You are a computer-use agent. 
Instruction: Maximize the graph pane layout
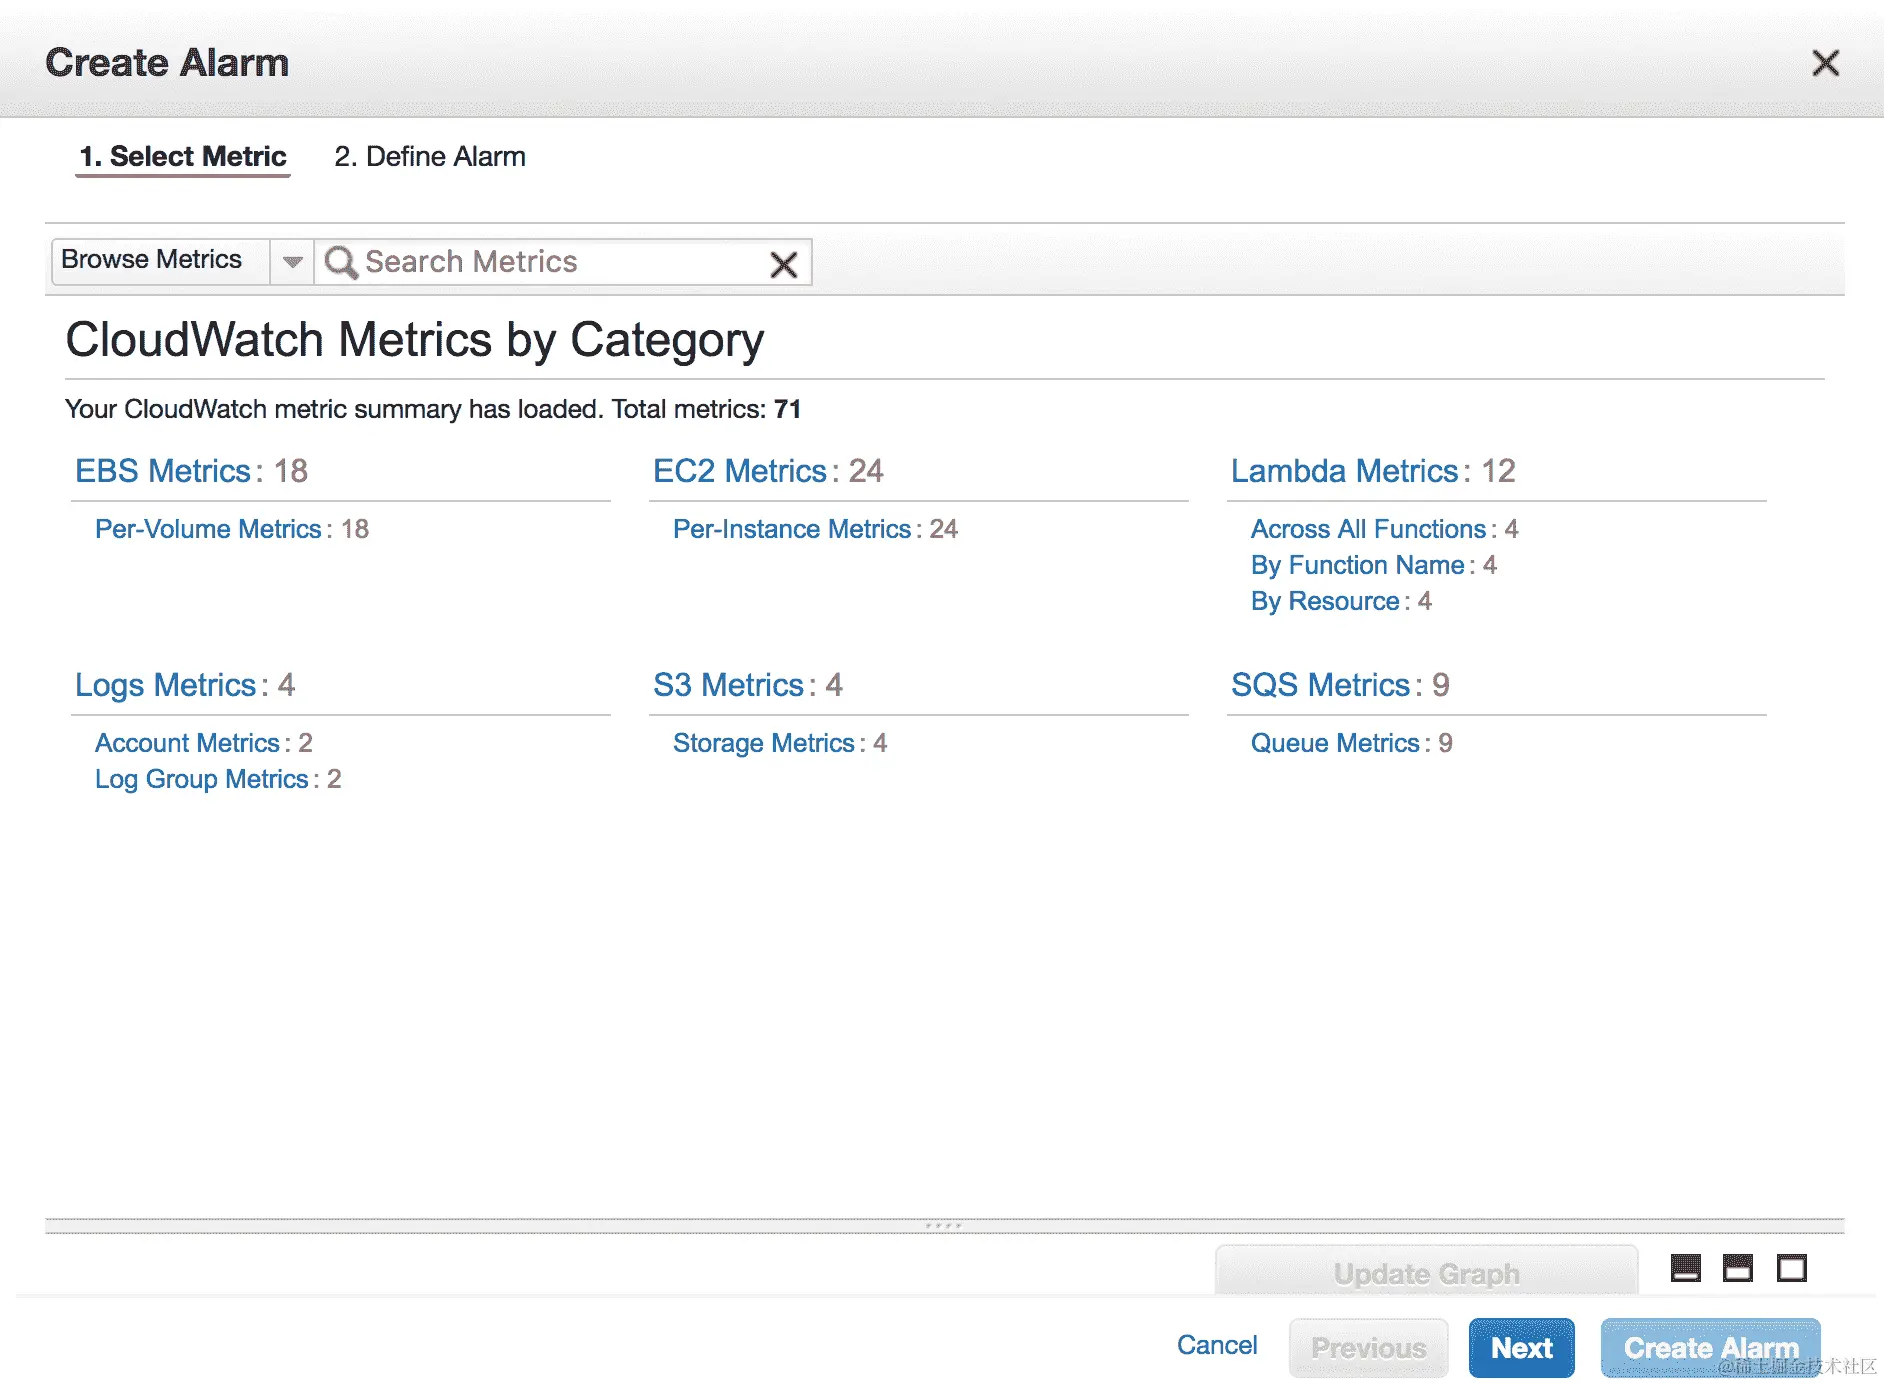coord(1791,1268)
